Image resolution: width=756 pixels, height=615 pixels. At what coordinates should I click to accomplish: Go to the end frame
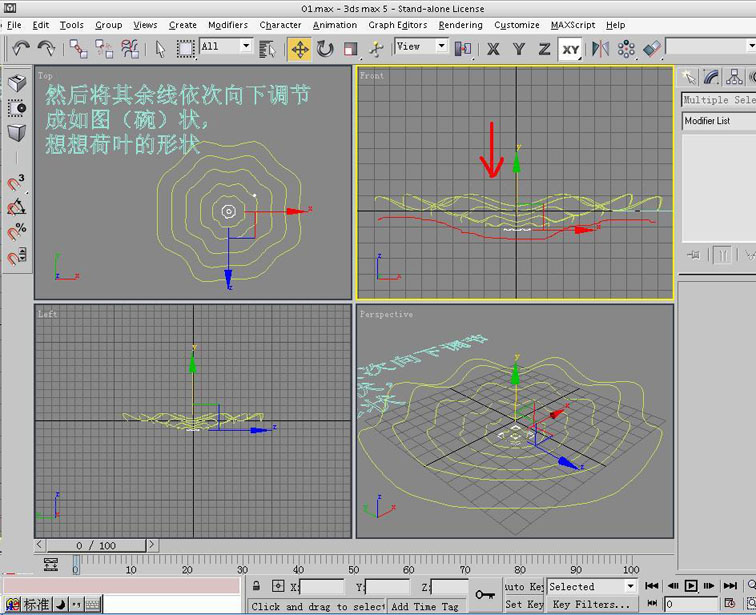[730, 586]
